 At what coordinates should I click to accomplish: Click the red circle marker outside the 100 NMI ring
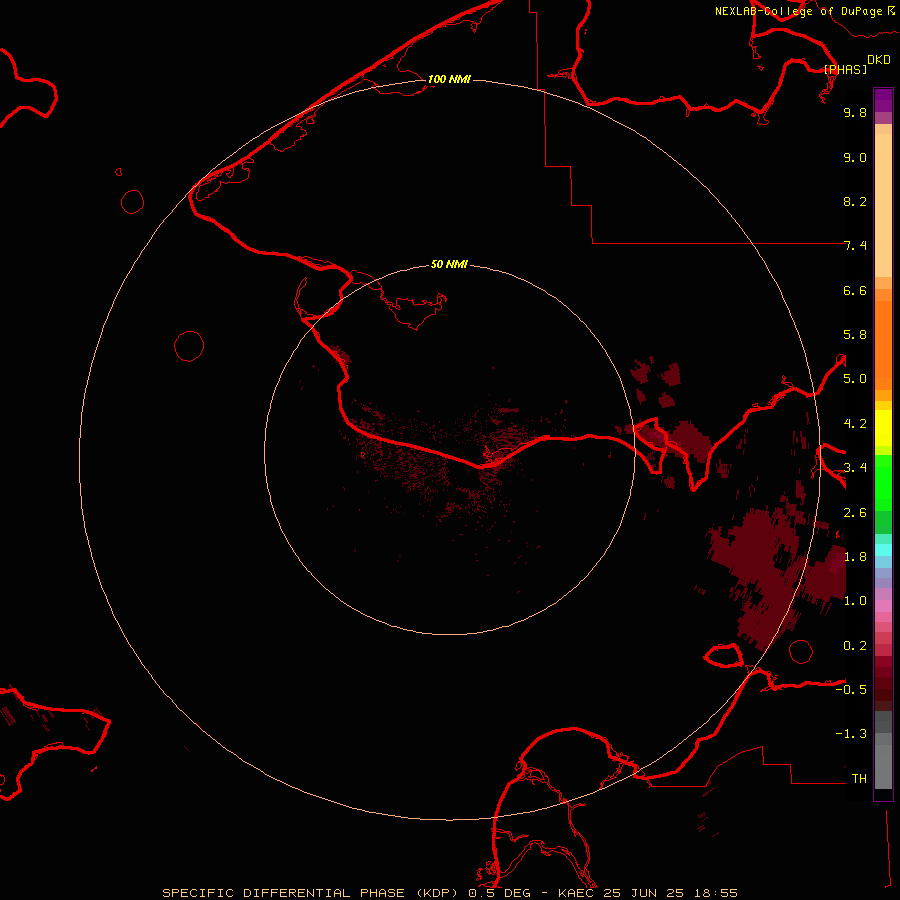tap(133, 202)
